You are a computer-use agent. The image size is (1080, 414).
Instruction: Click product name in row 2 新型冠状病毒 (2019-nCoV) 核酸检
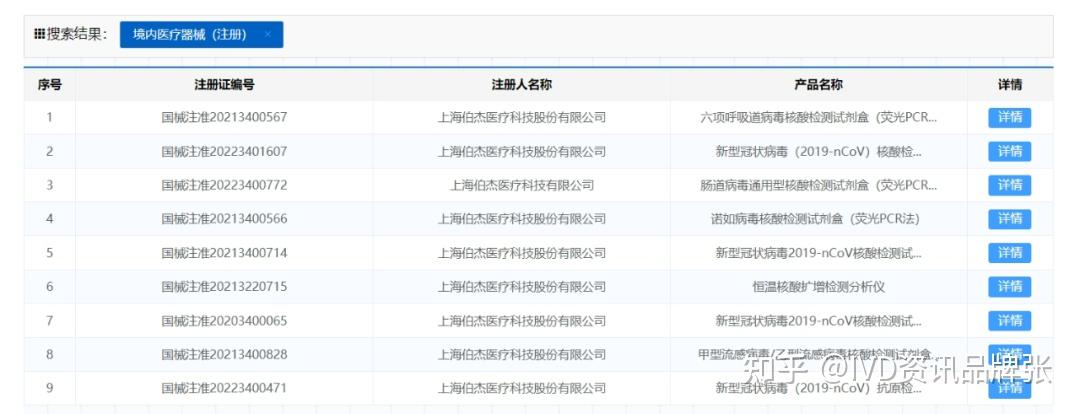click(x=818, y=152)
